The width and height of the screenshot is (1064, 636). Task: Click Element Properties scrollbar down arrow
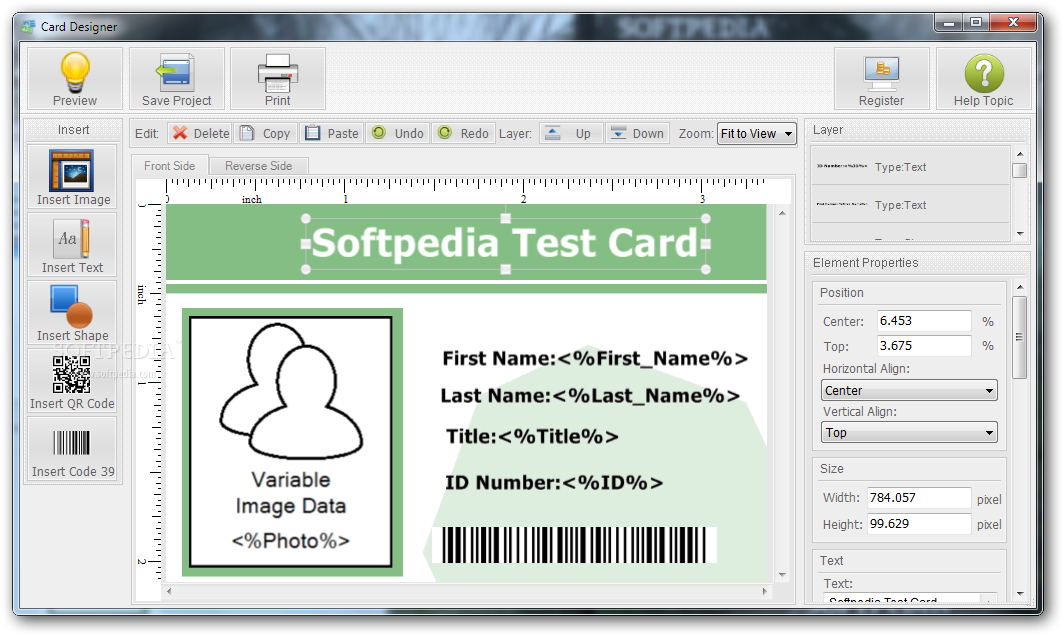1020,594
